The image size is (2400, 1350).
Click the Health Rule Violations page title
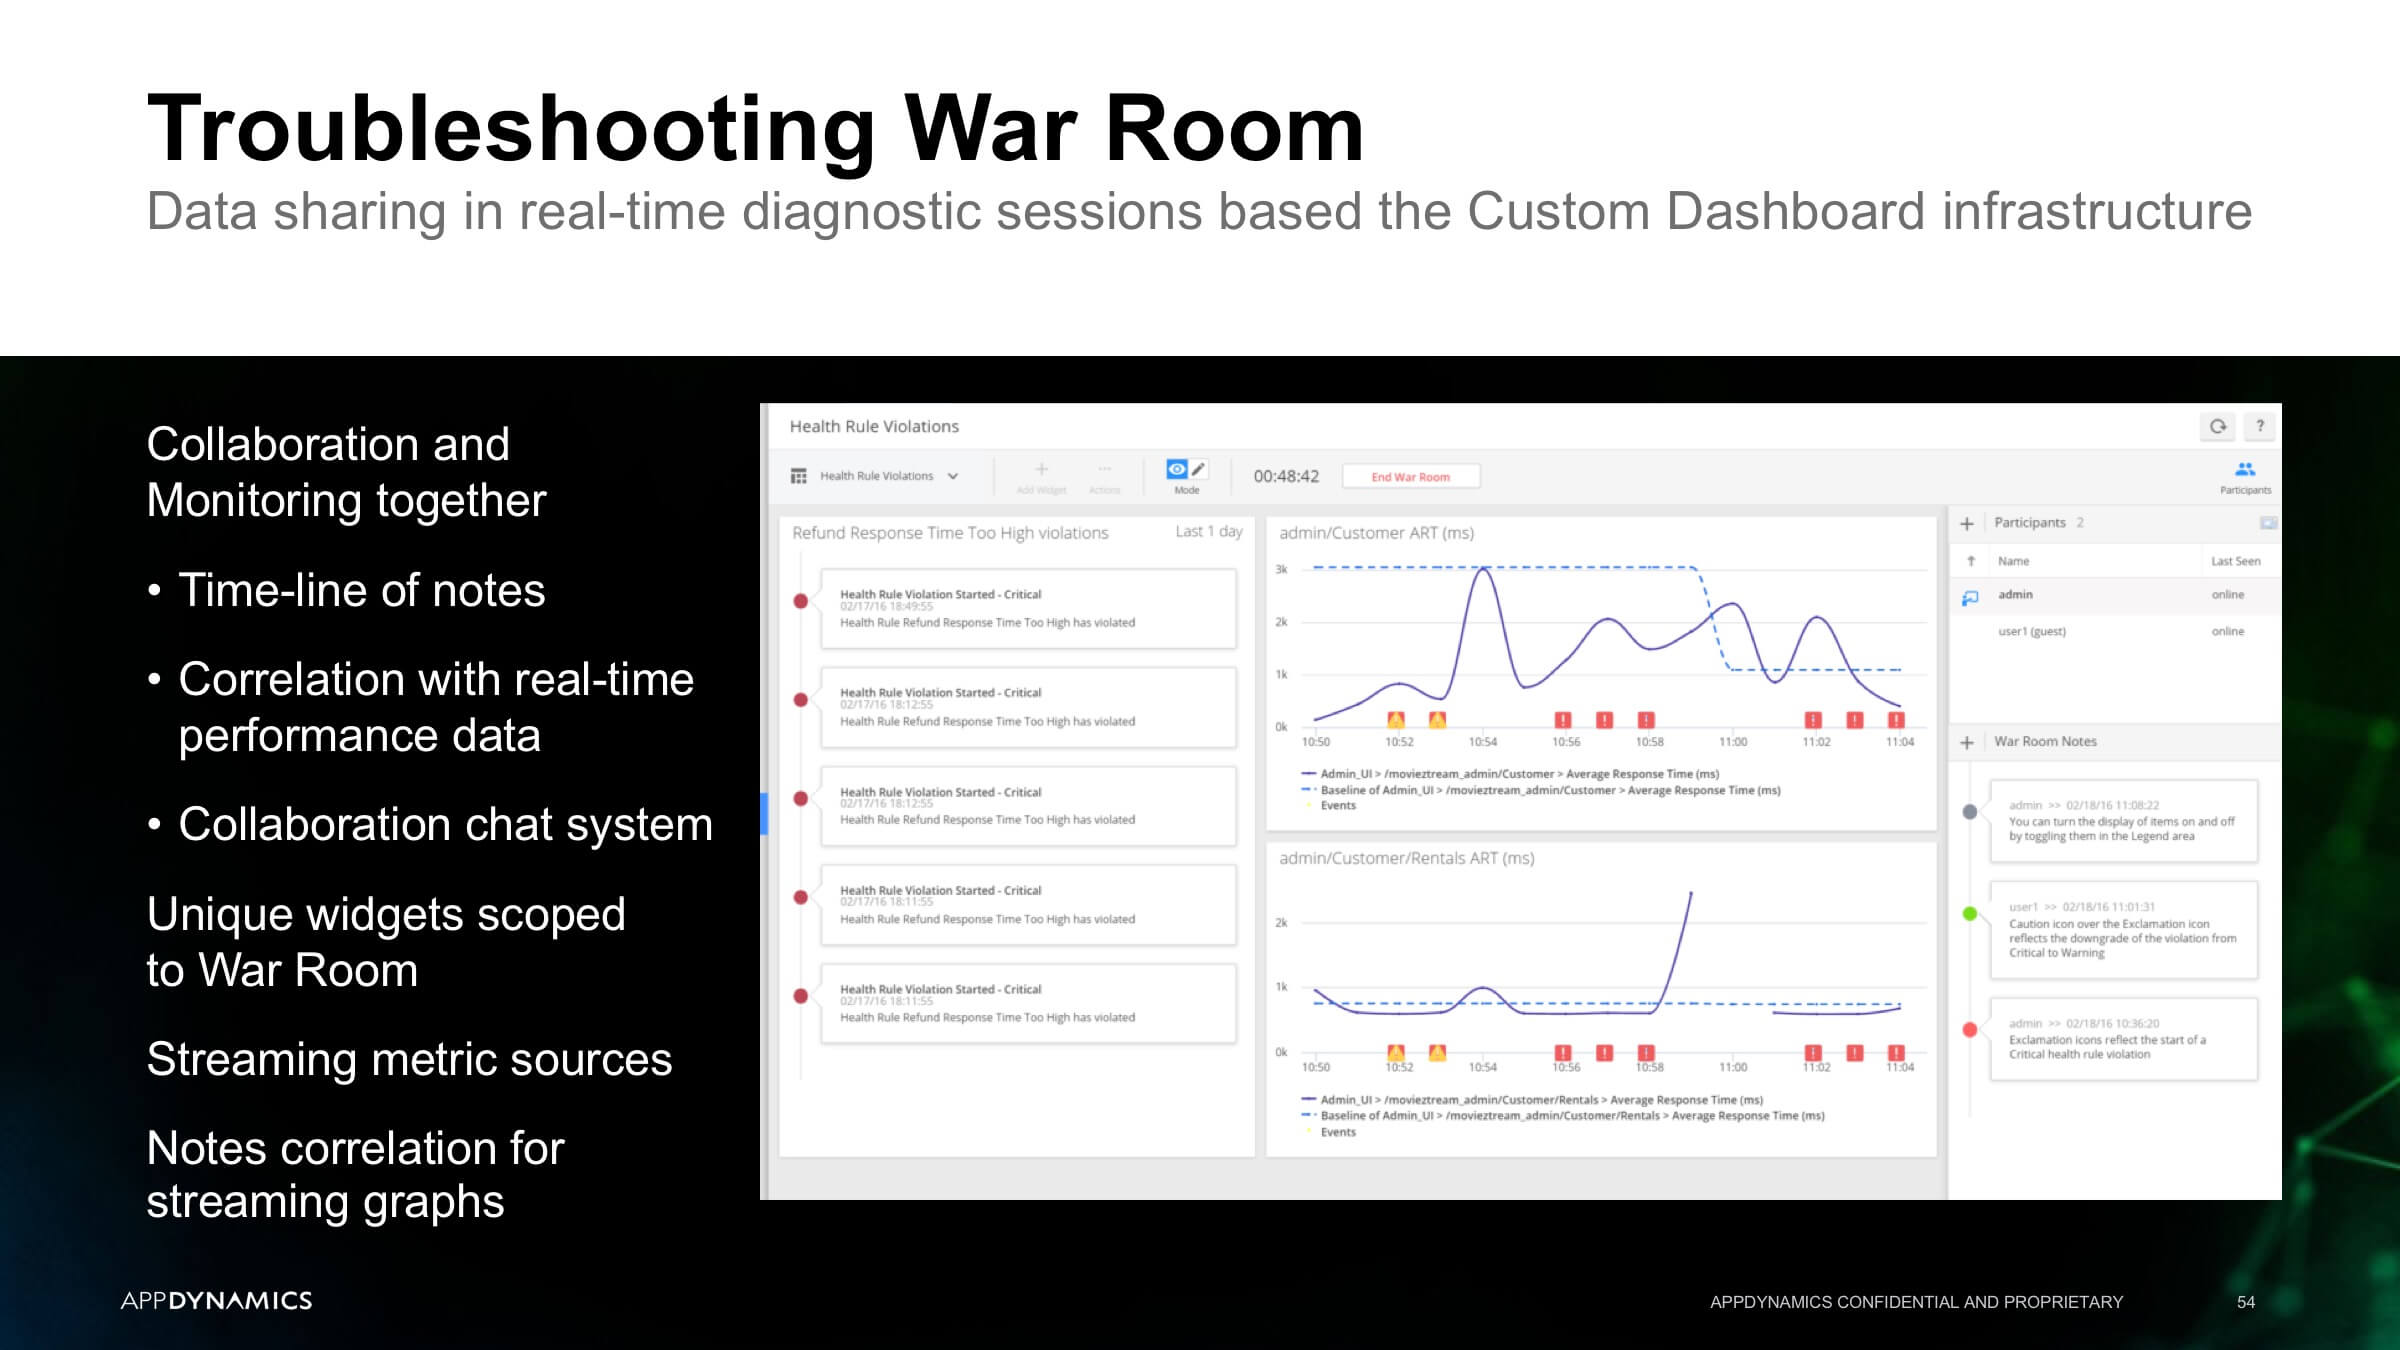pos(874,427)
